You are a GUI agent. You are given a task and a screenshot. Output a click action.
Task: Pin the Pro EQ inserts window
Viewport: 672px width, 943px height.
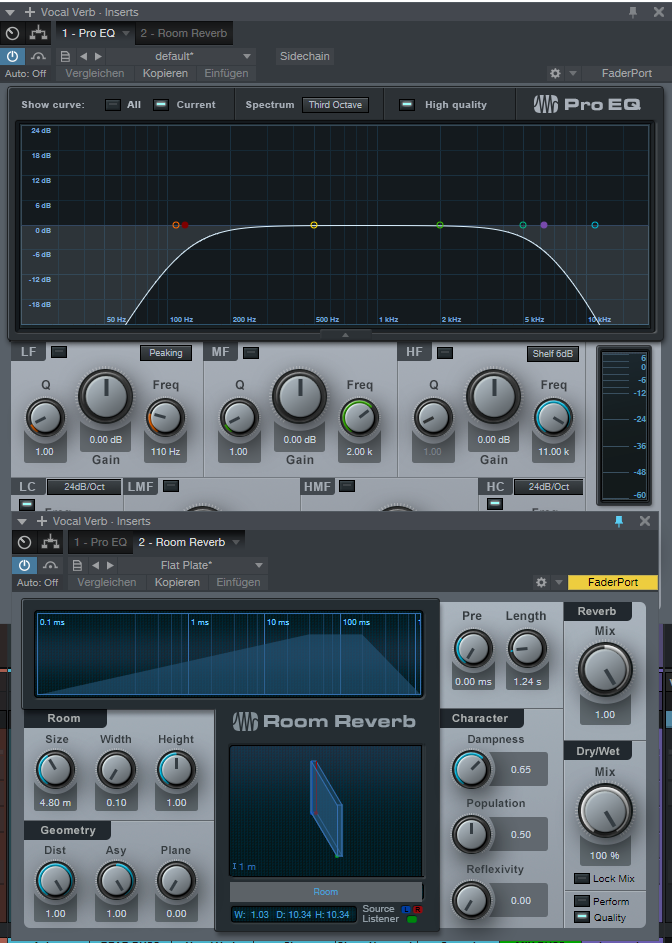pyautogui.click(x=633, y=12)
